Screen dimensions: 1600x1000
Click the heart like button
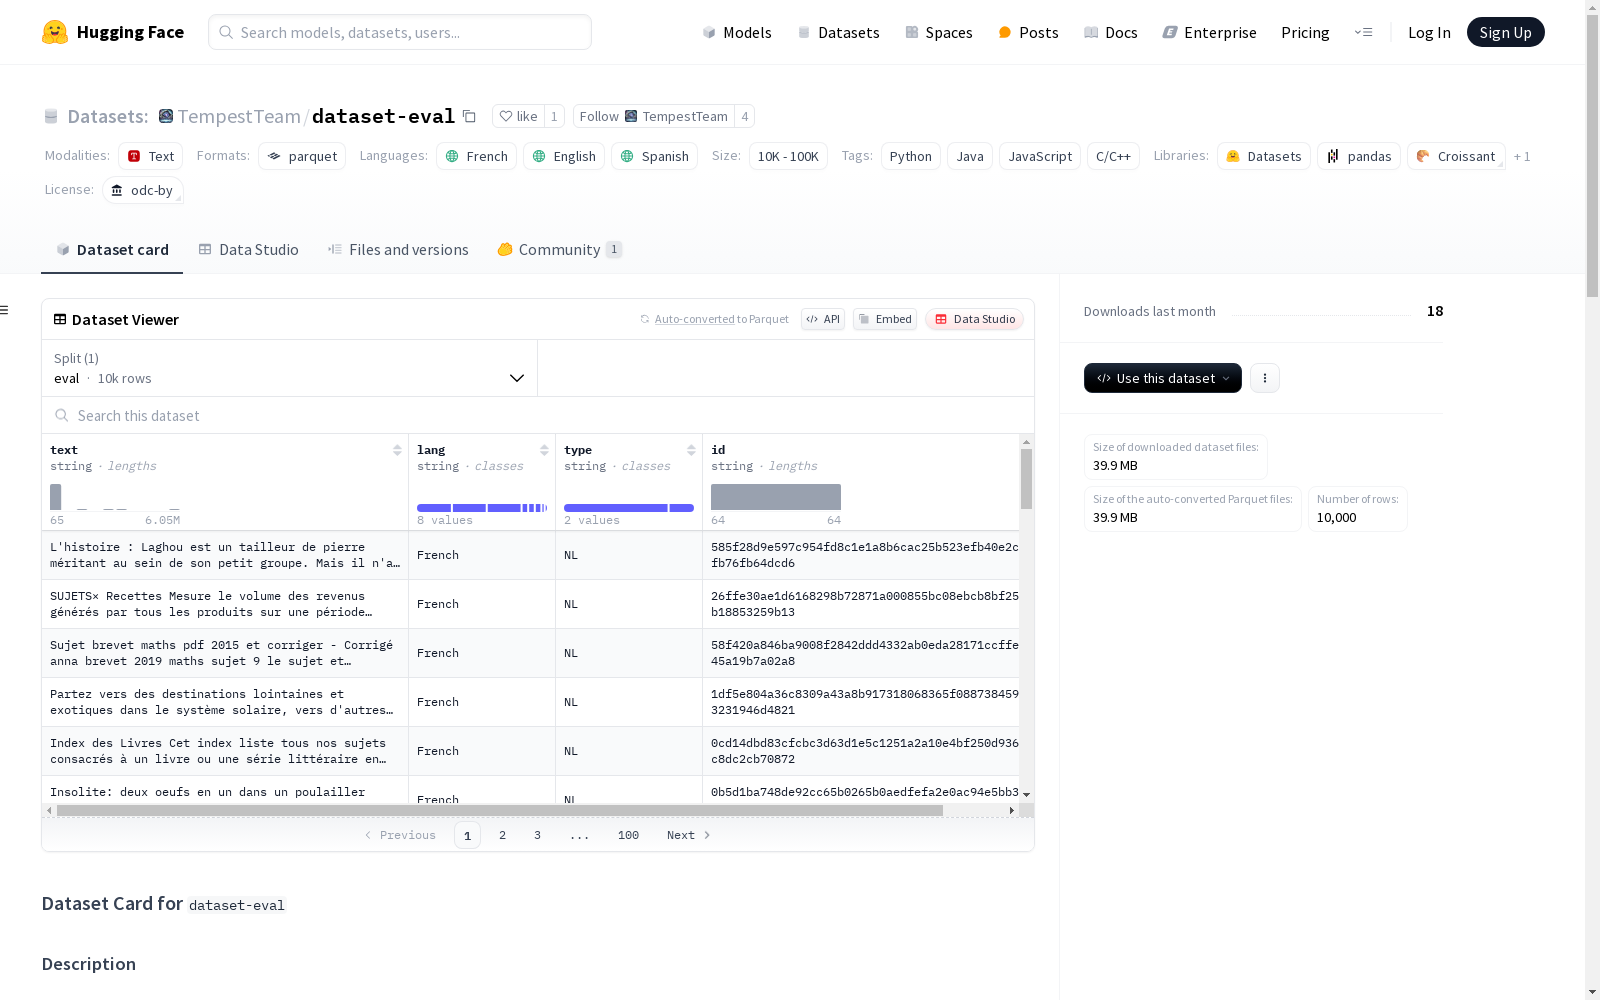(519, 116)
